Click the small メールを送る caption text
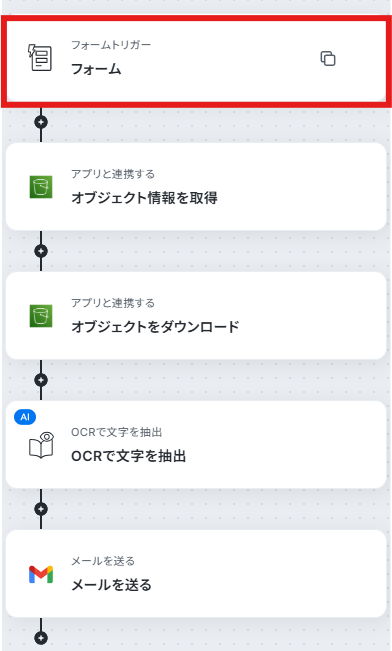The width and height of the screenshot is (392, 651). [x=103, y=561]
